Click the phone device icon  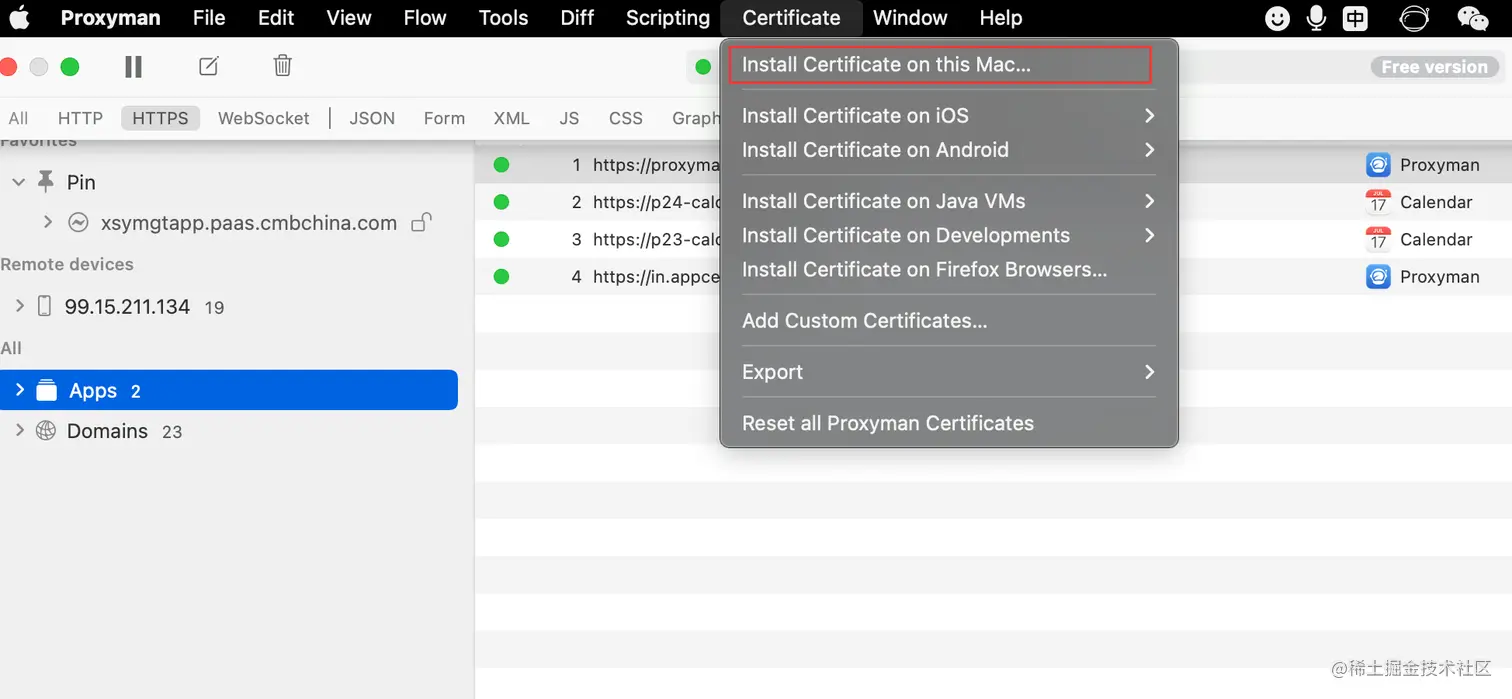click(x=44, y=307)
